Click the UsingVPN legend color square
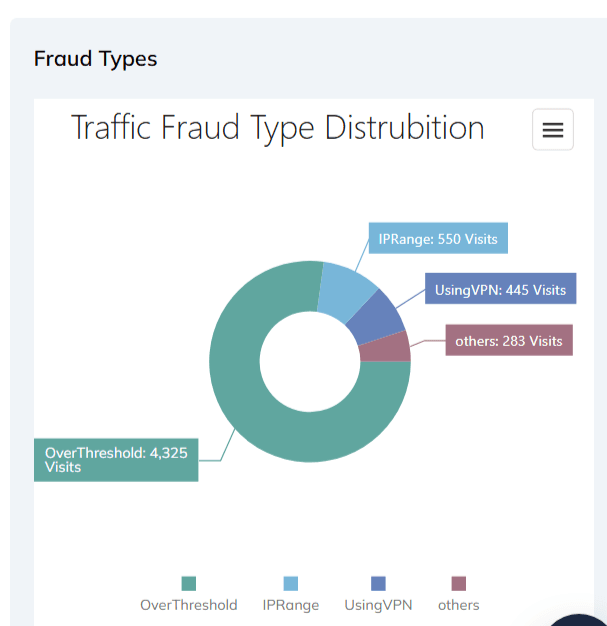Image resolution: width=607 pixels, height=626 pixels. point(378,584)
